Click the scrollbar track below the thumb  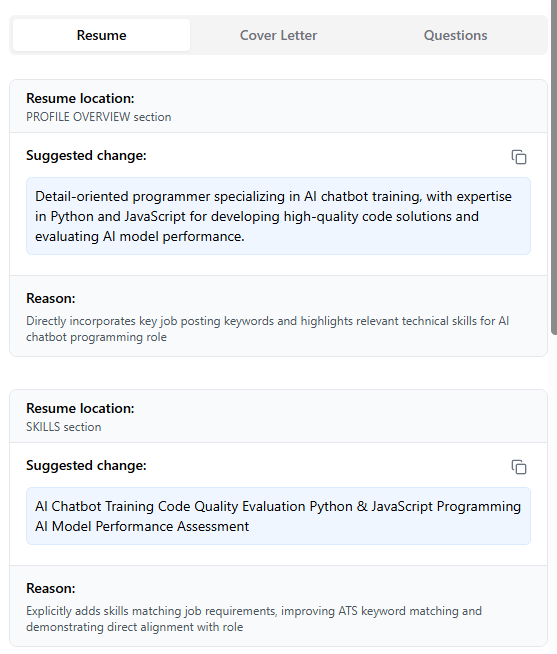click(554, 494)
